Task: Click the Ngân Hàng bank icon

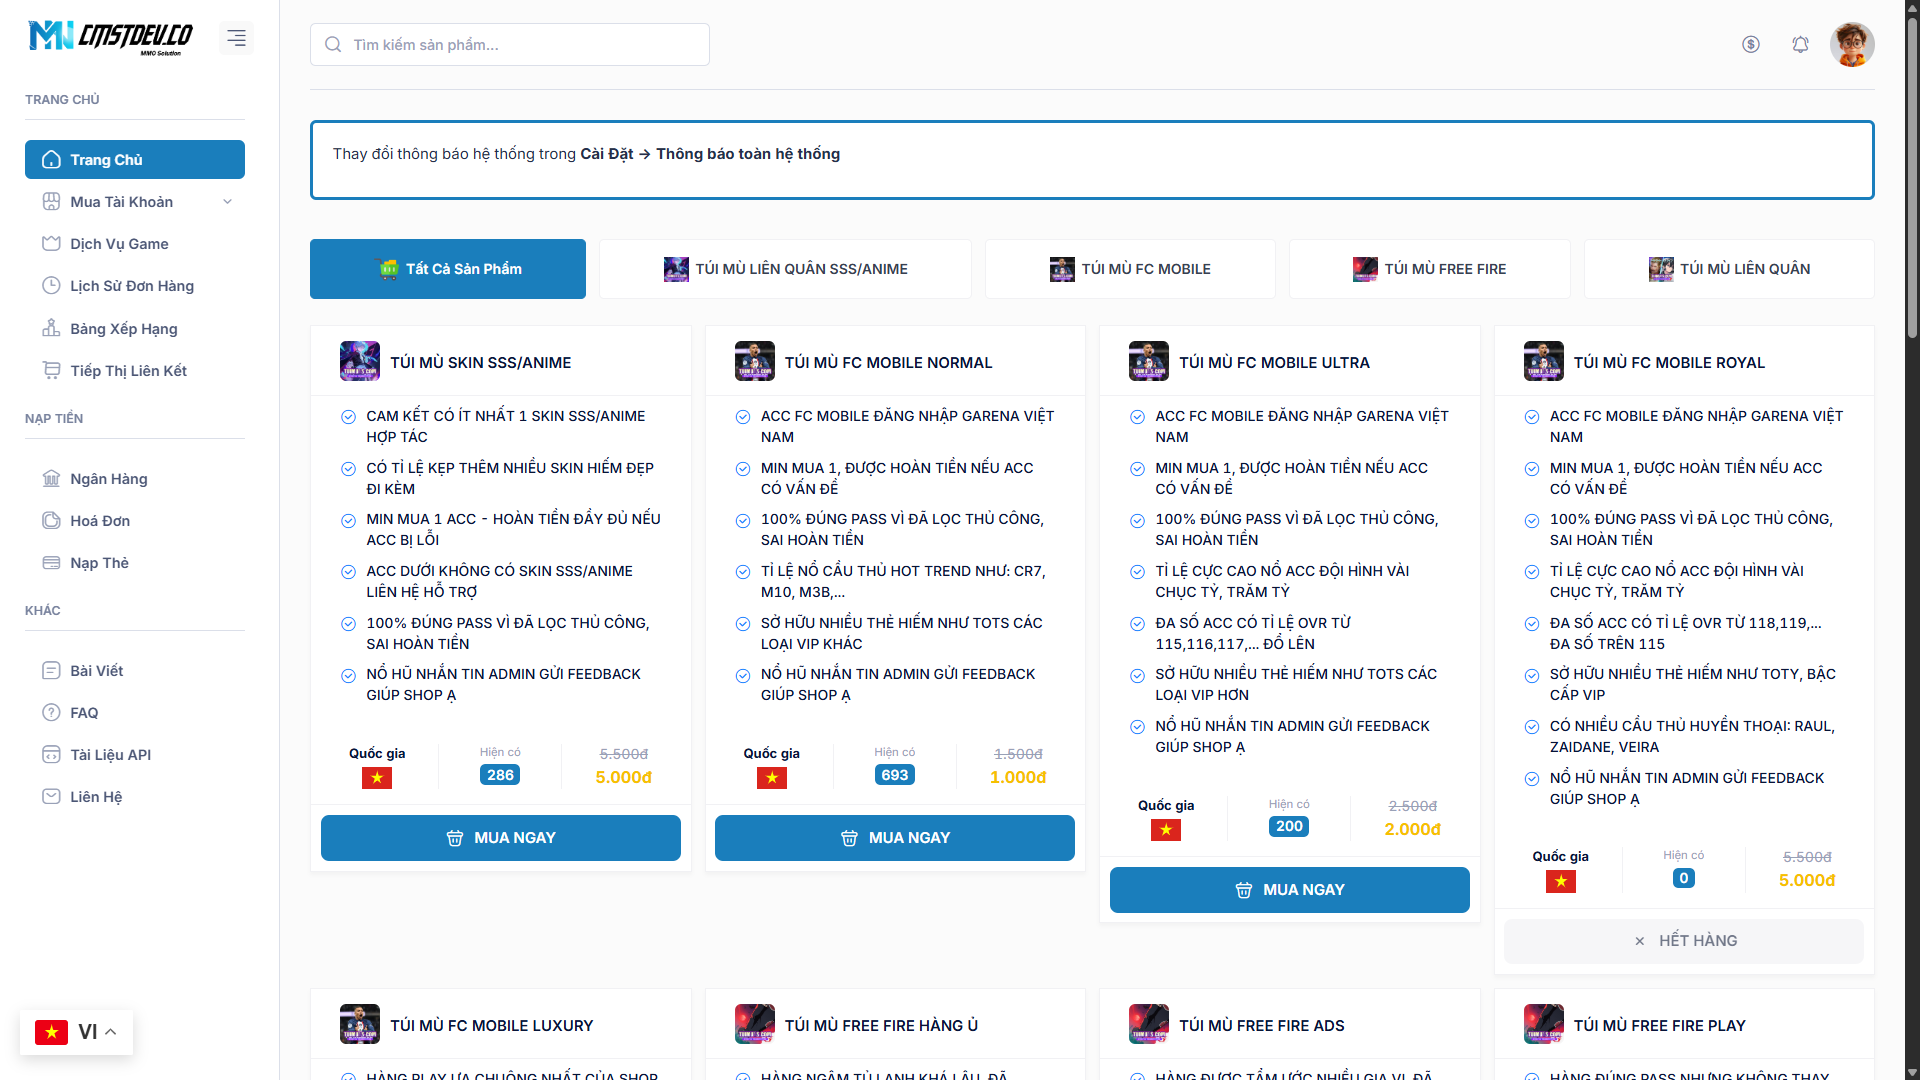Action: pyautogui.click(x=51, y=479)
